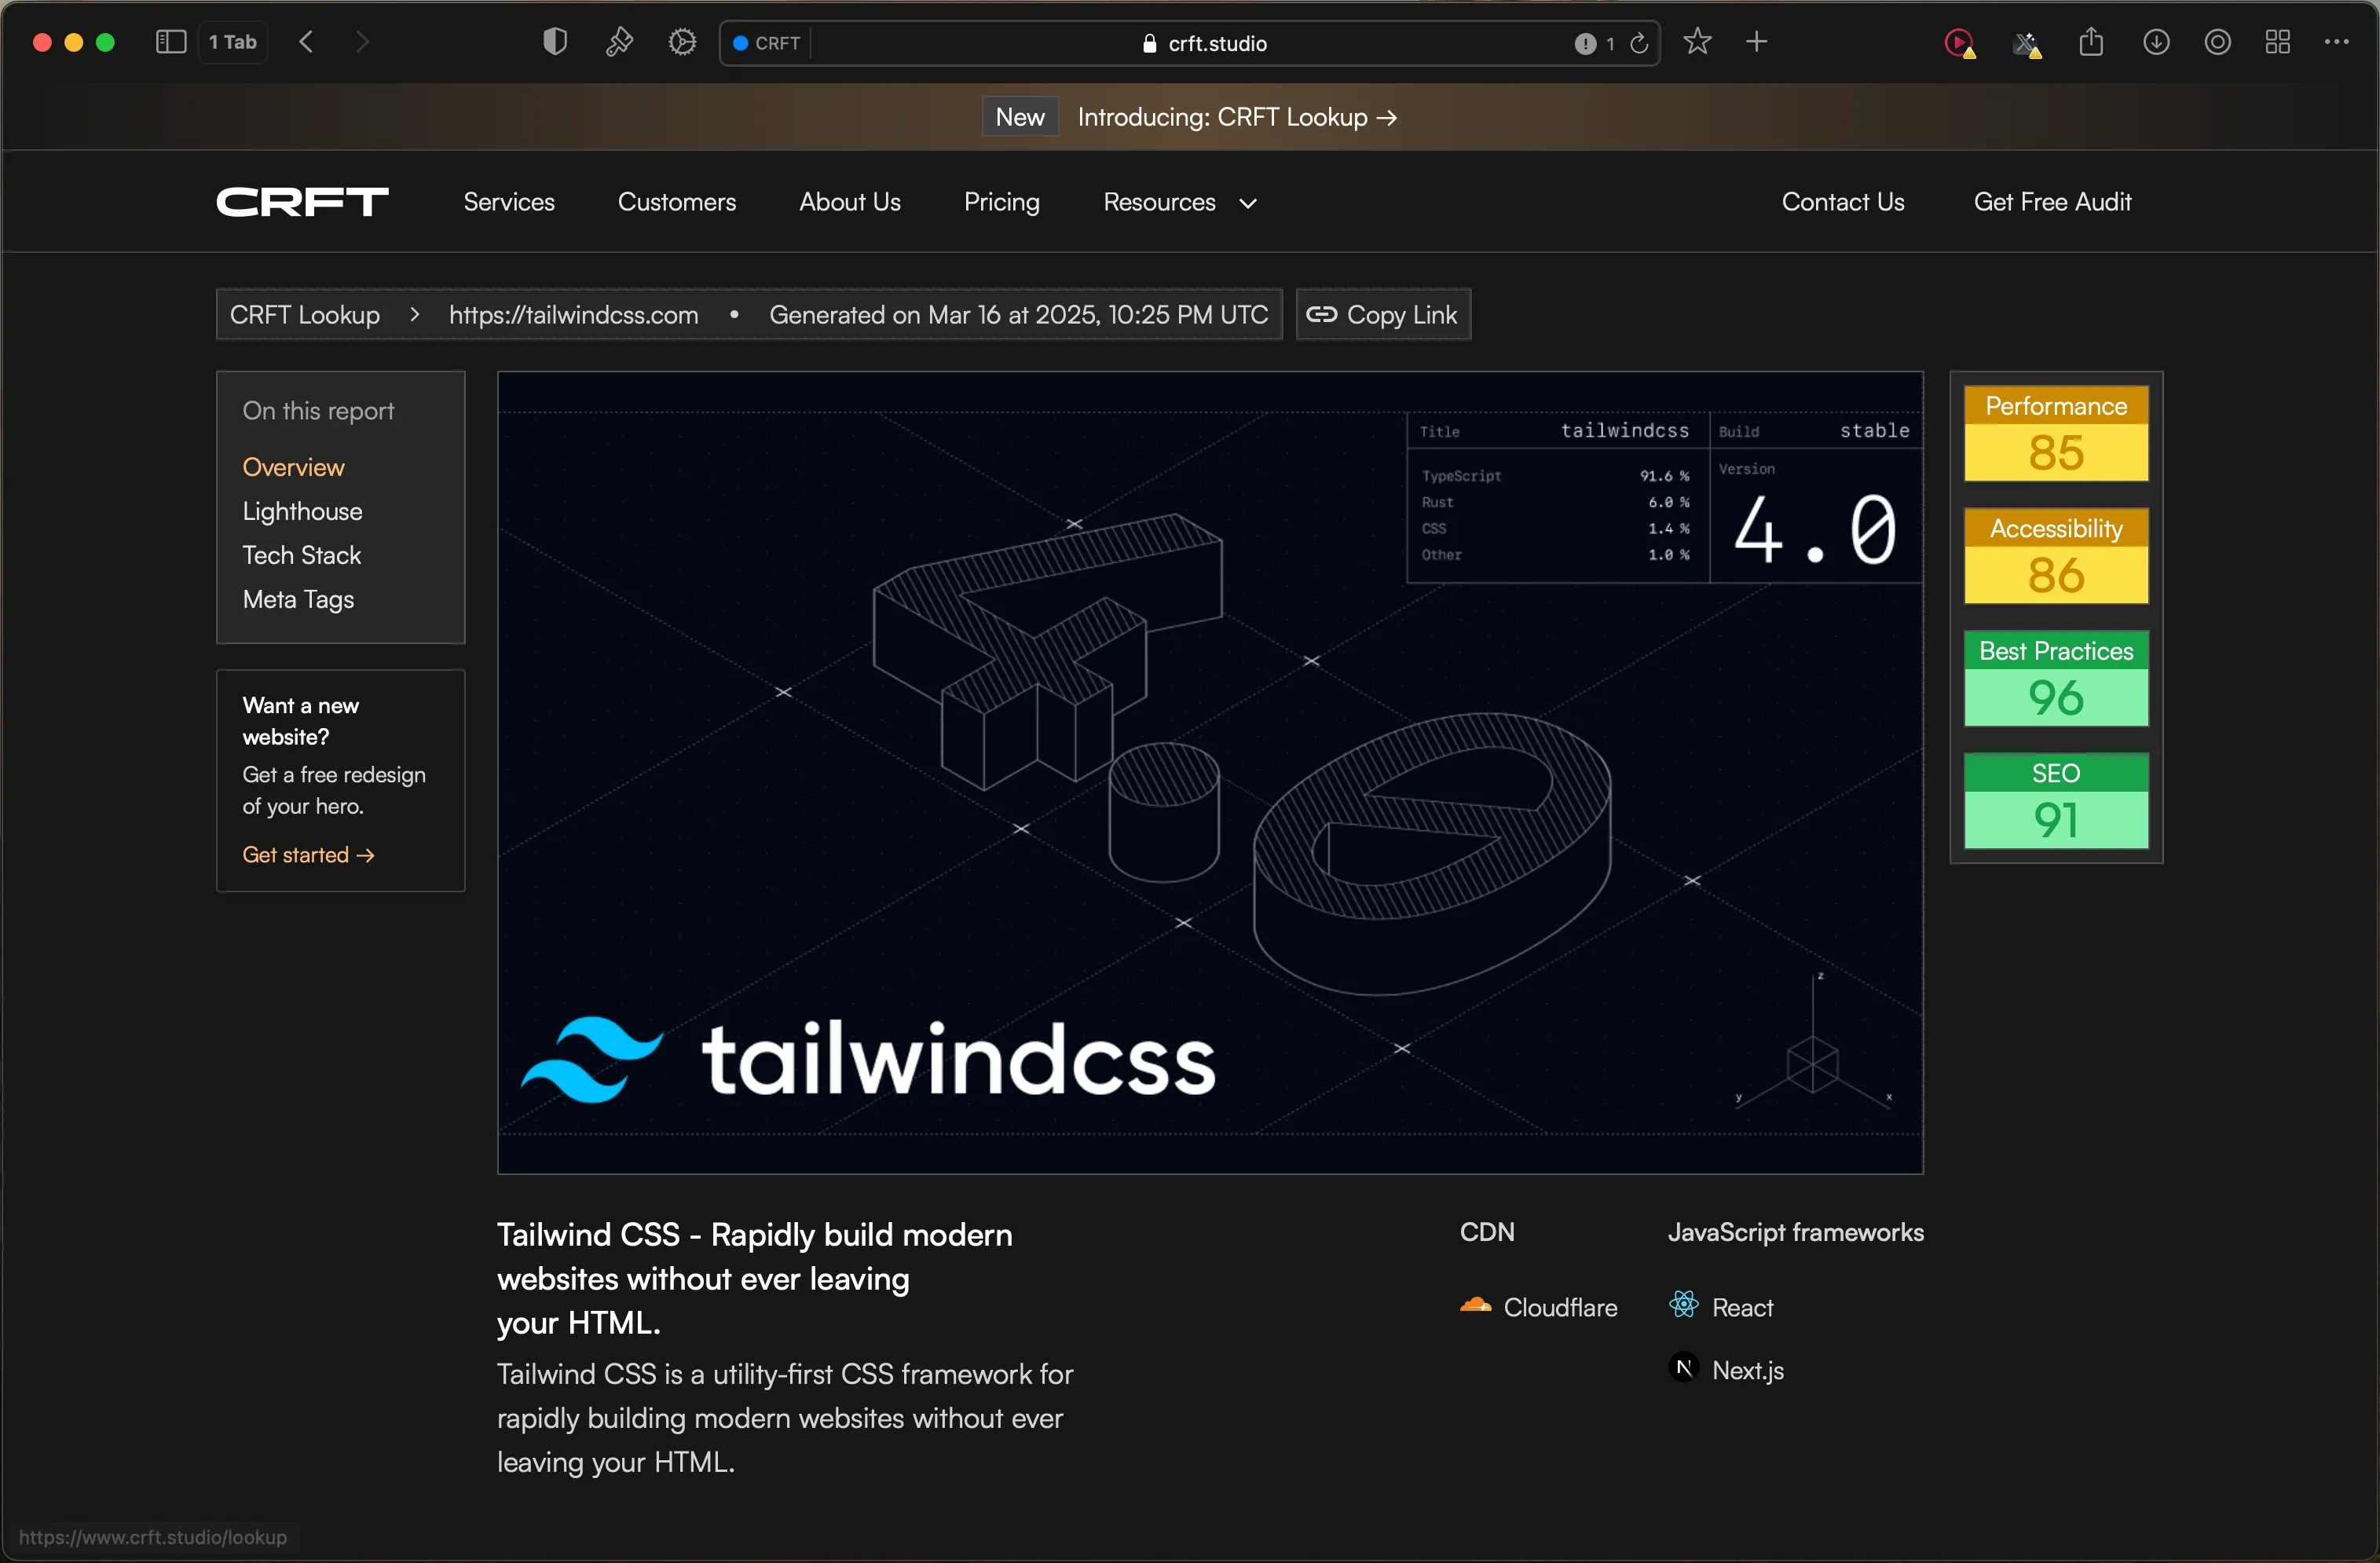Click the CRFT logo
This screenshot has height=1563, width=2380.
(302, 202)
